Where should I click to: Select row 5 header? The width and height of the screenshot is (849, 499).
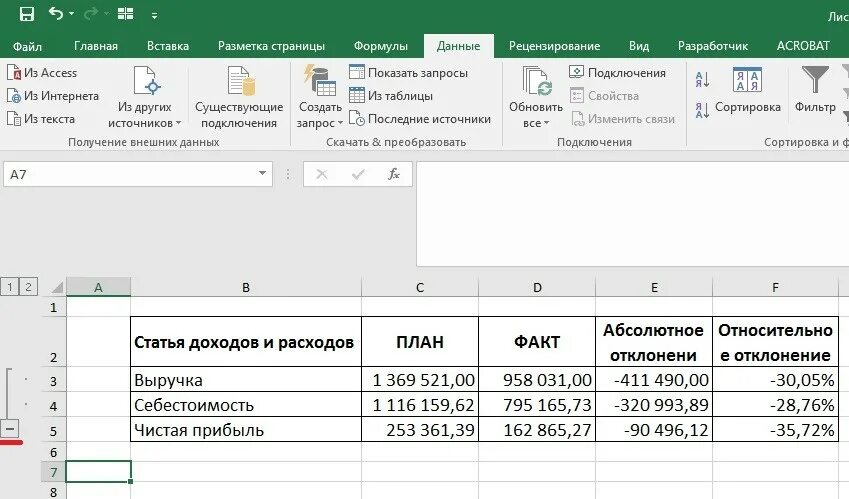pyautogui.click(x=54, y=430)
